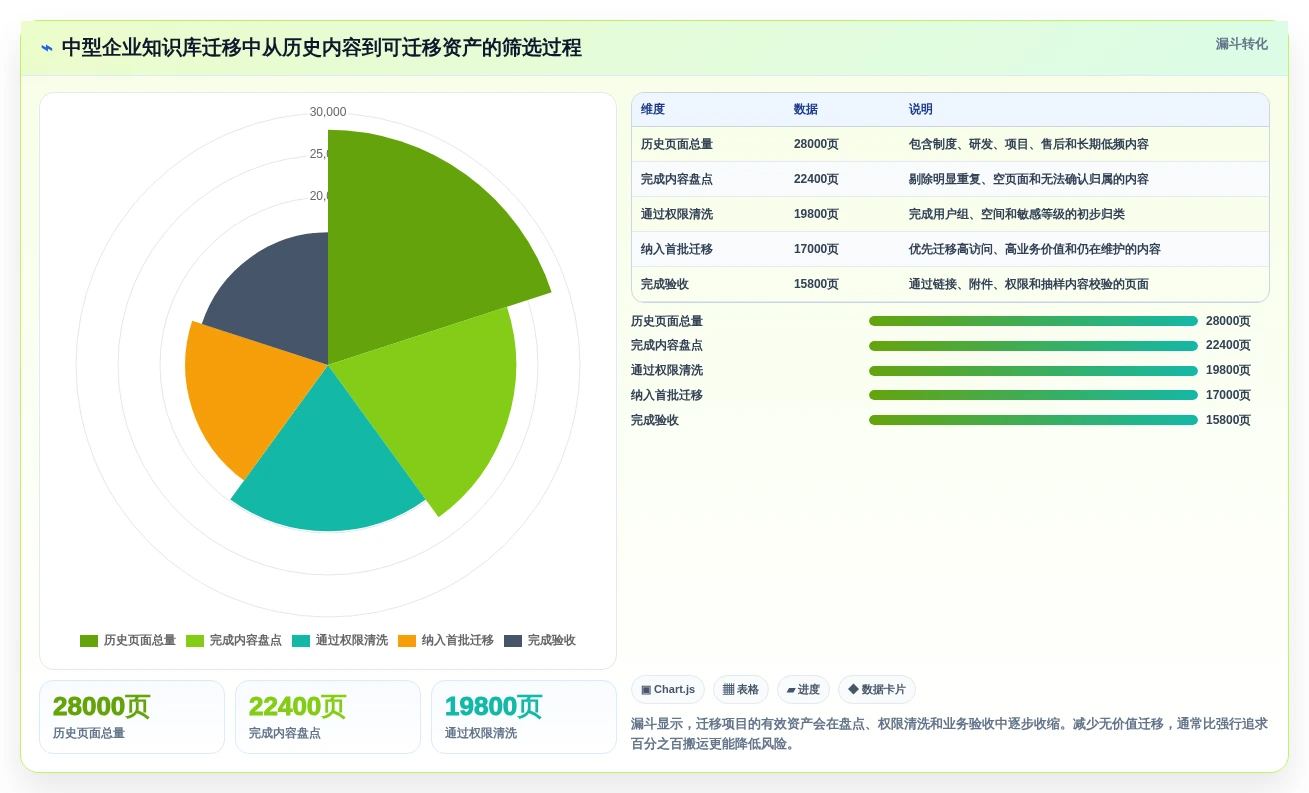Click the 完成内容盘点 progress bar
Screen dimensions: 1309x793
1033,346
